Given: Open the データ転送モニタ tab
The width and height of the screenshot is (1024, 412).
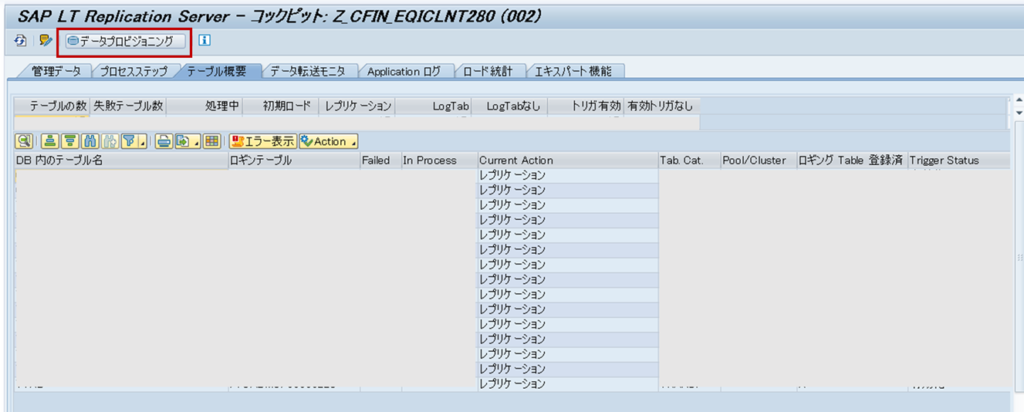Looking at the screenshot, I should coord(308,72).
